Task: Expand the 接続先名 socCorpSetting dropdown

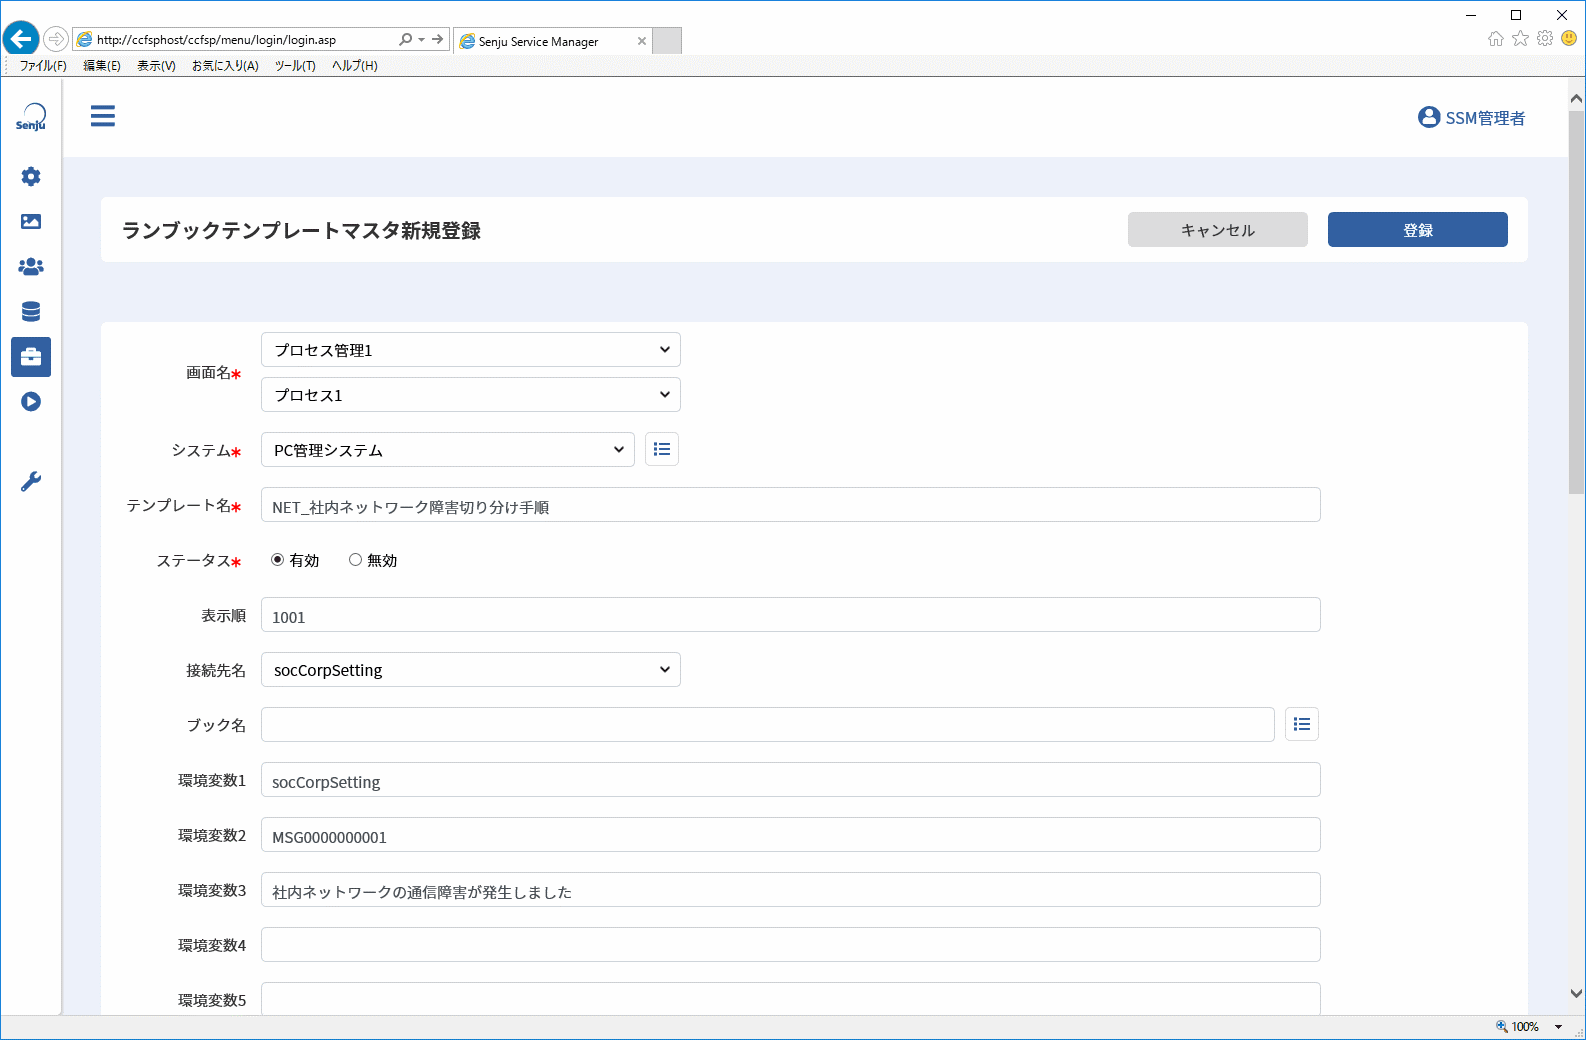Action: pos(471,670)
